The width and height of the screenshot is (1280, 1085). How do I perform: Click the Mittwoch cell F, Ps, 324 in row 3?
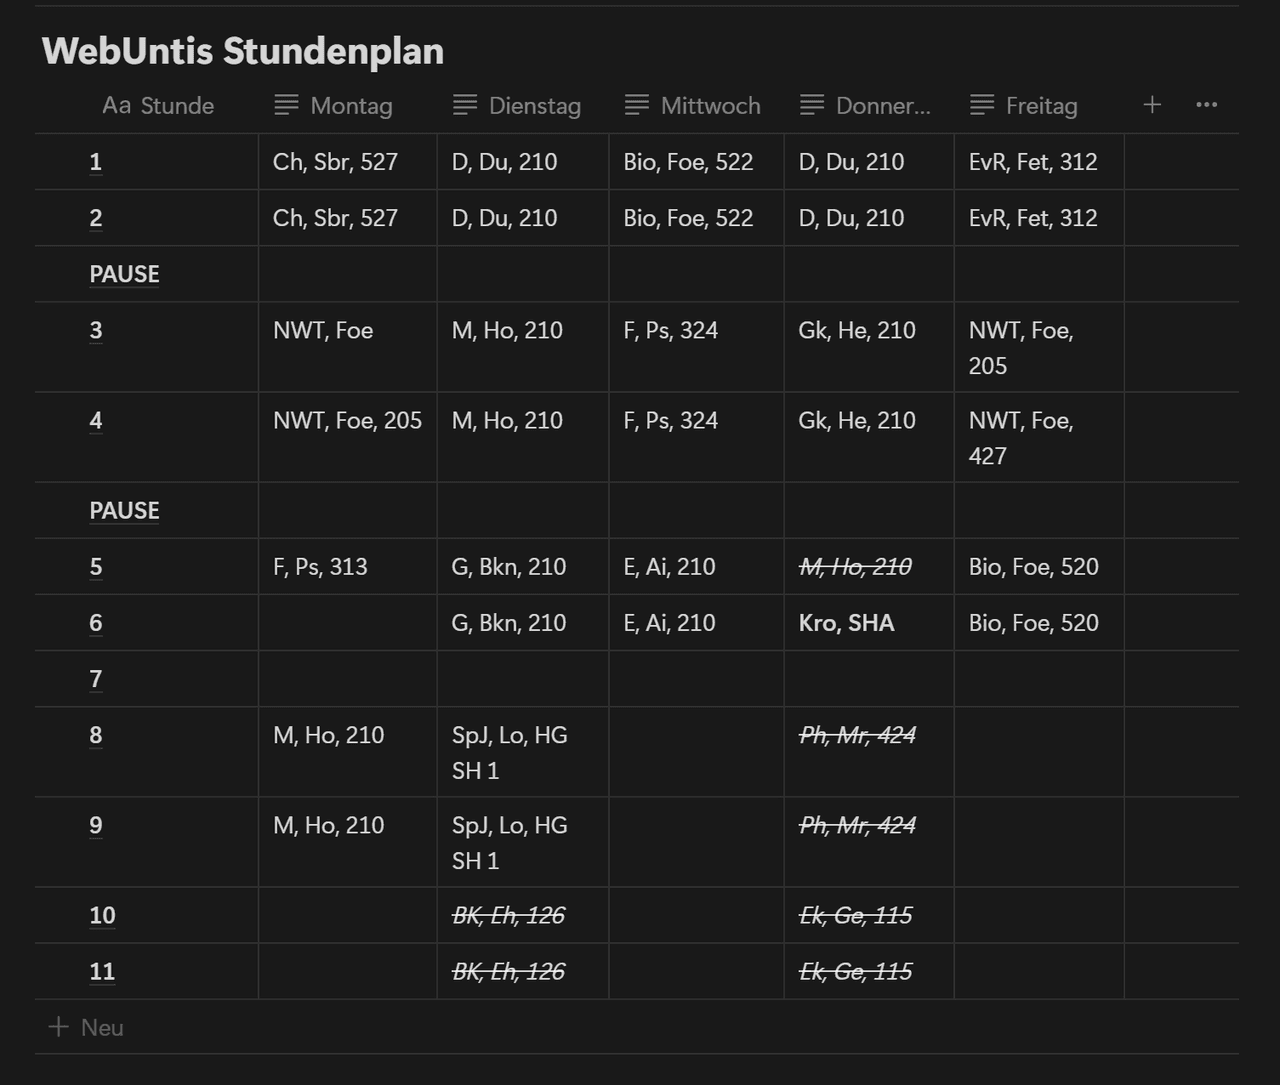pos(670,331)
